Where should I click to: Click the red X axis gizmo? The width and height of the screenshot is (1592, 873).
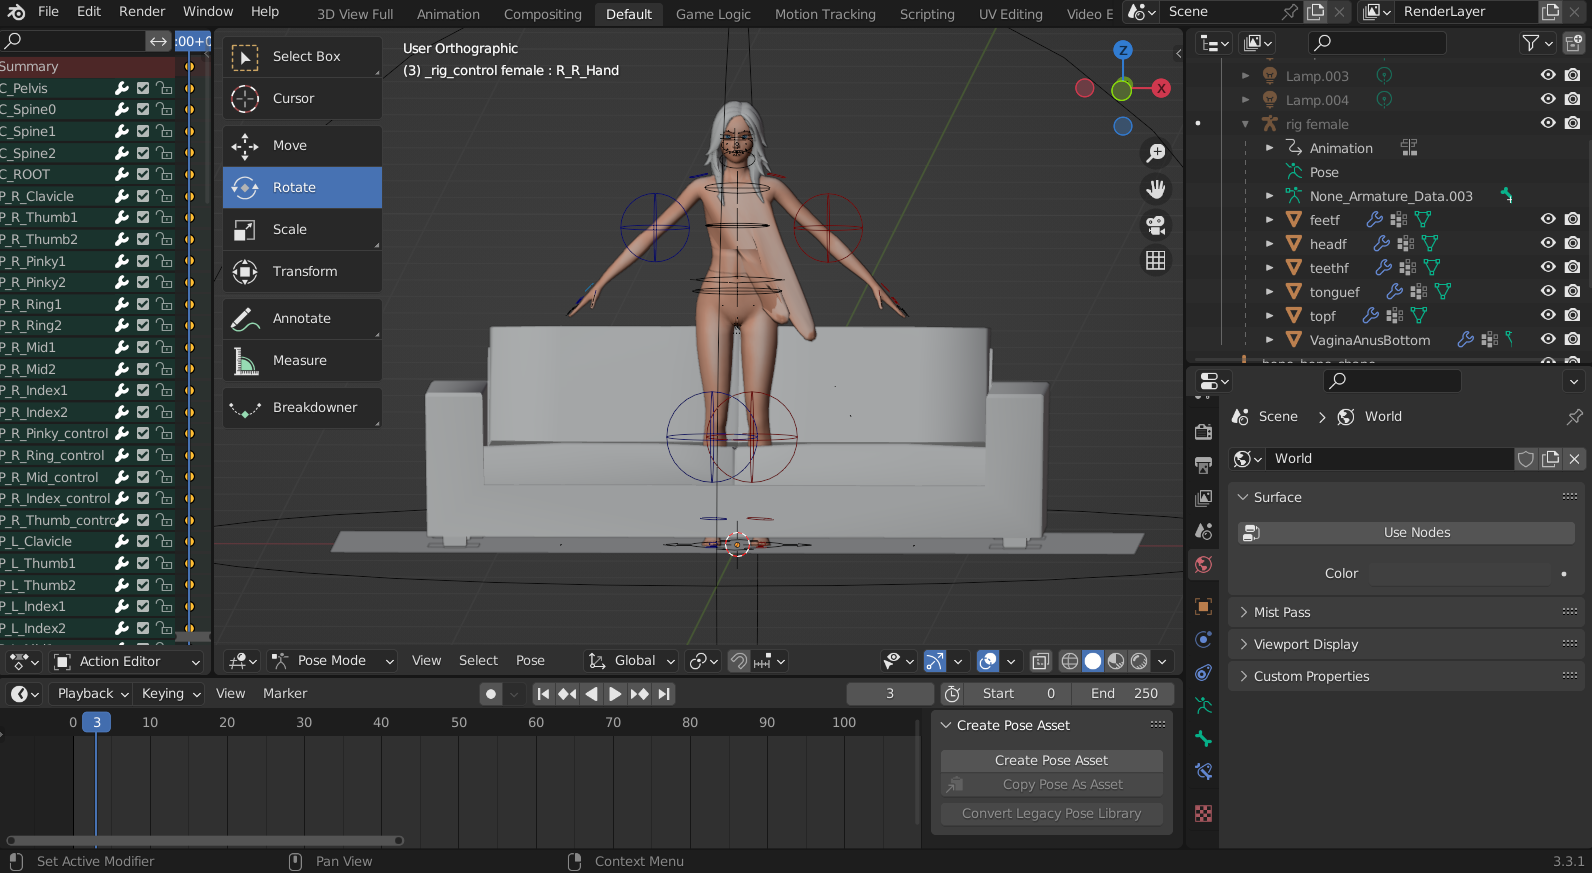pyautogui.click(x=1161, y=88)
